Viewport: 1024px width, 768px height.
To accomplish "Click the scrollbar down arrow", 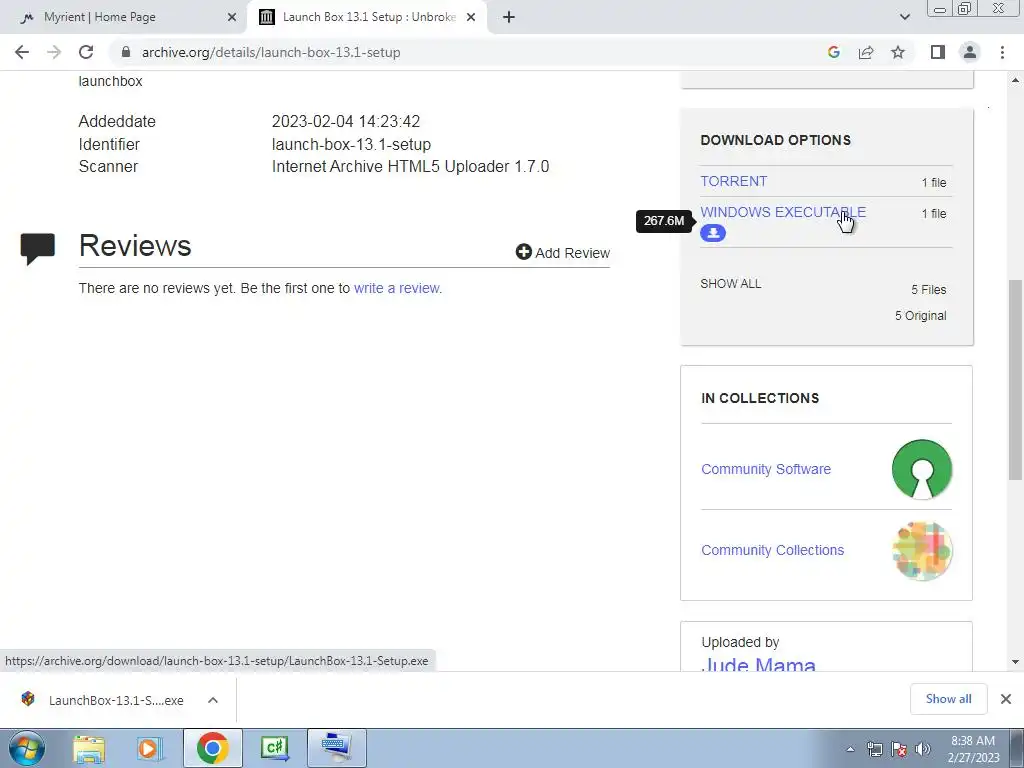I will click(1015, 662).
